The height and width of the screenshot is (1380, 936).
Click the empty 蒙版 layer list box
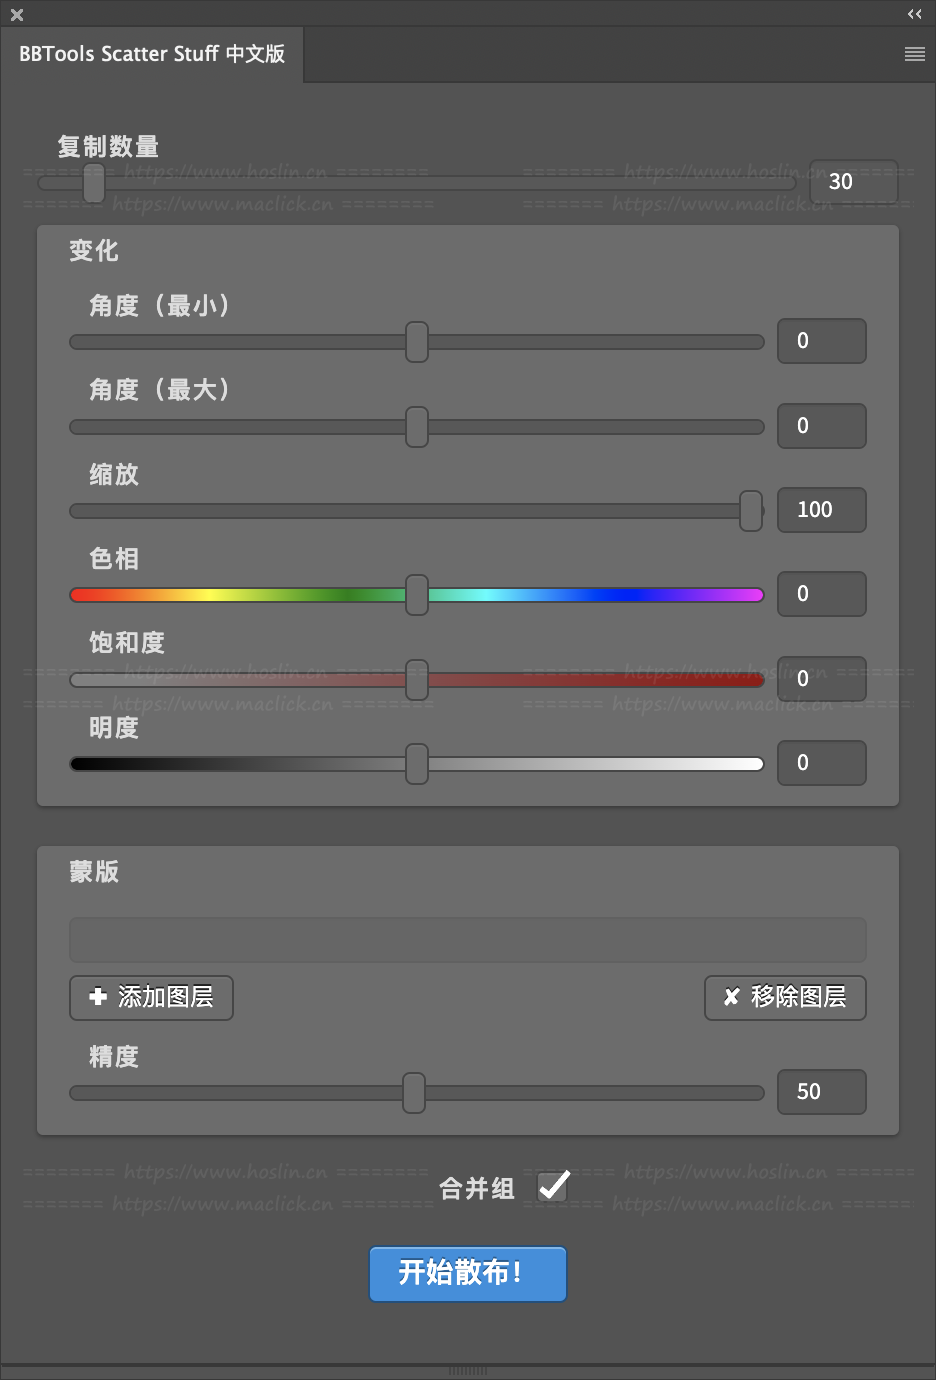[467, 940]
